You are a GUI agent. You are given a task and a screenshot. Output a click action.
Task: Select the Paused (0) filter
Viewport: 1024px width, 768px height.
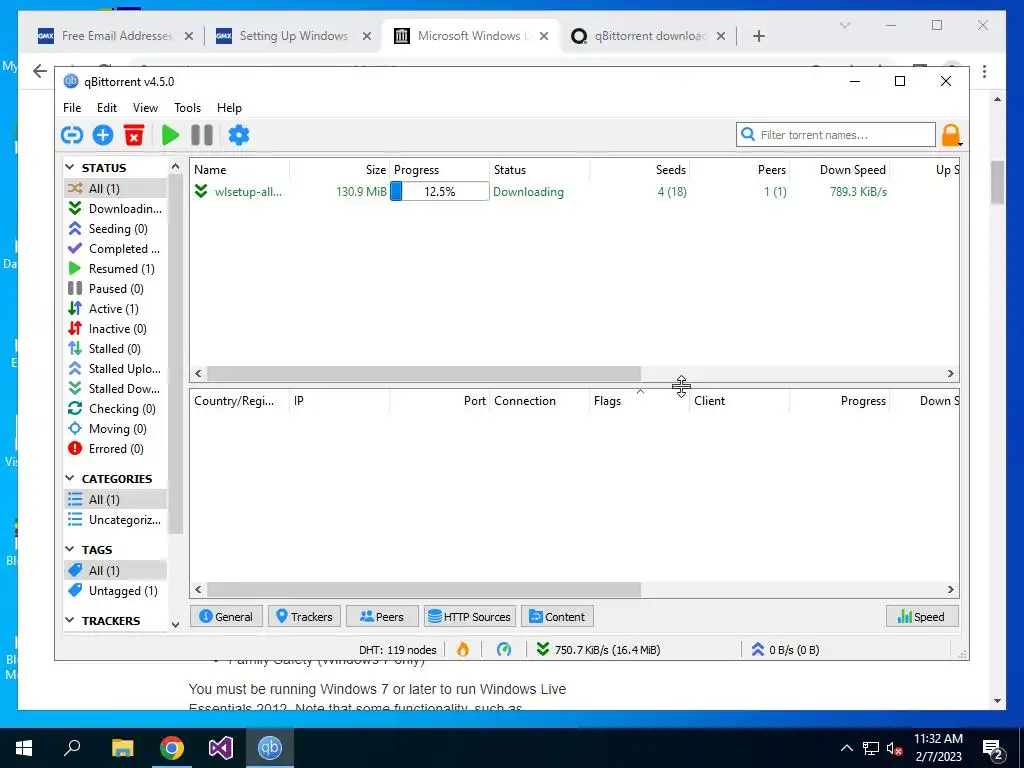pos(116,289)
